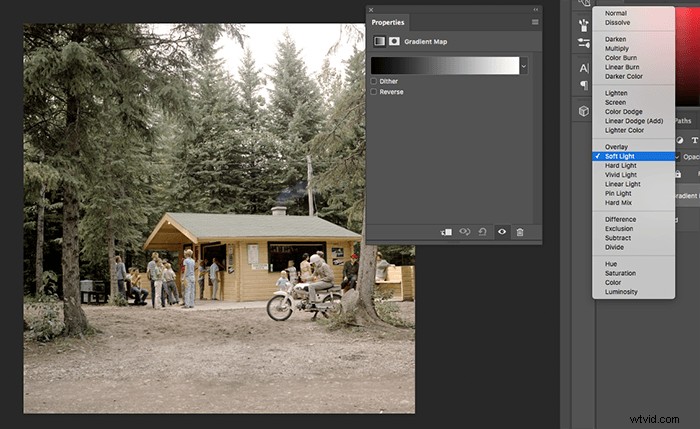The image size is (700, 429).
Task: Choose Linear Light blend mode
Action: pyautogui.click(x=633, y=184)
